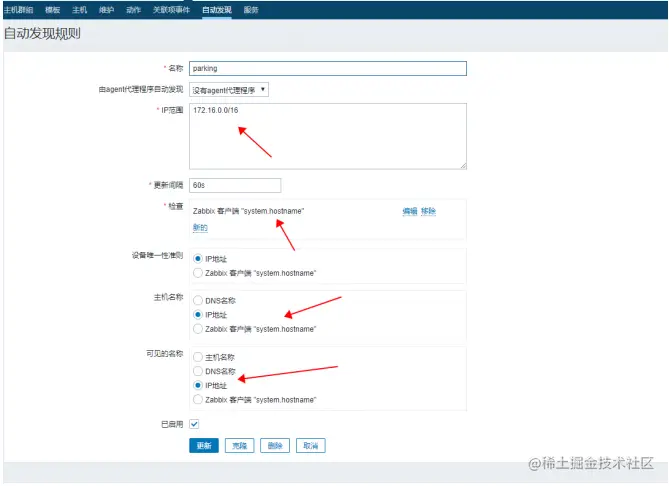
Task: Click 移除 link for system.hostname check
Action: pyautogui.click(x=428, y=211)
